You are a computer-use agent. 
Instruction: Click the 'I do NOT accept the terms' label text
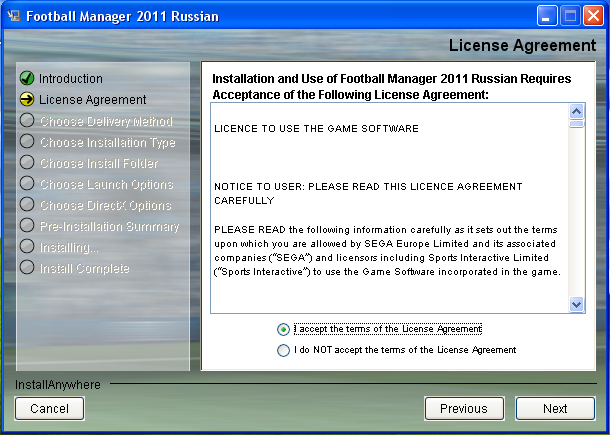[405, 350]
